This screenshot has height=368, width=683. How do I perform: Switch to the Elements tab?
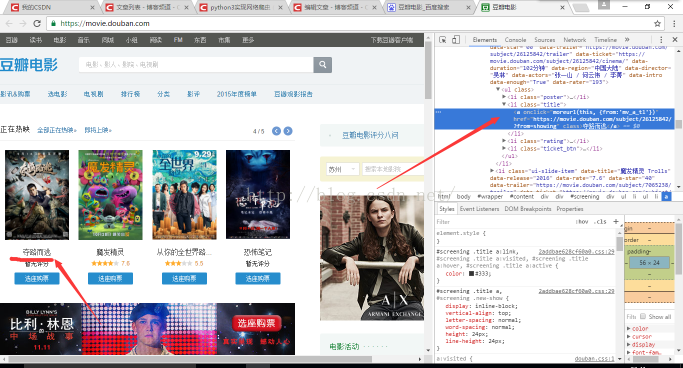tap(484, 40)
